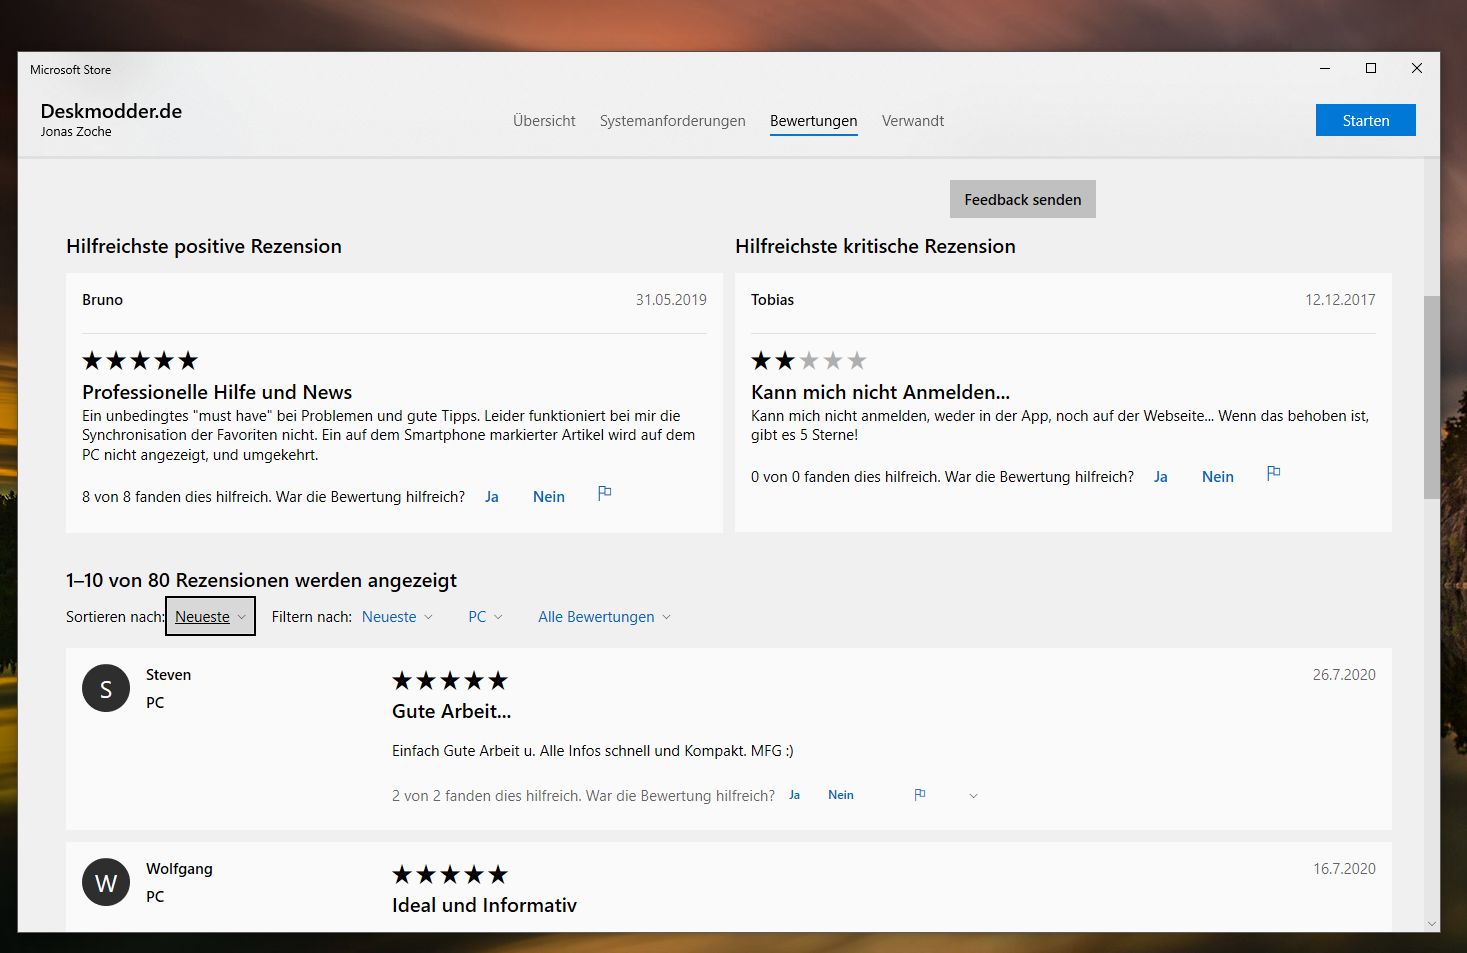The height and width of the screenshot is (953, 1467).
Task: Mark Tobias's review unhelpful with Nein
Action: (1217, 477)
